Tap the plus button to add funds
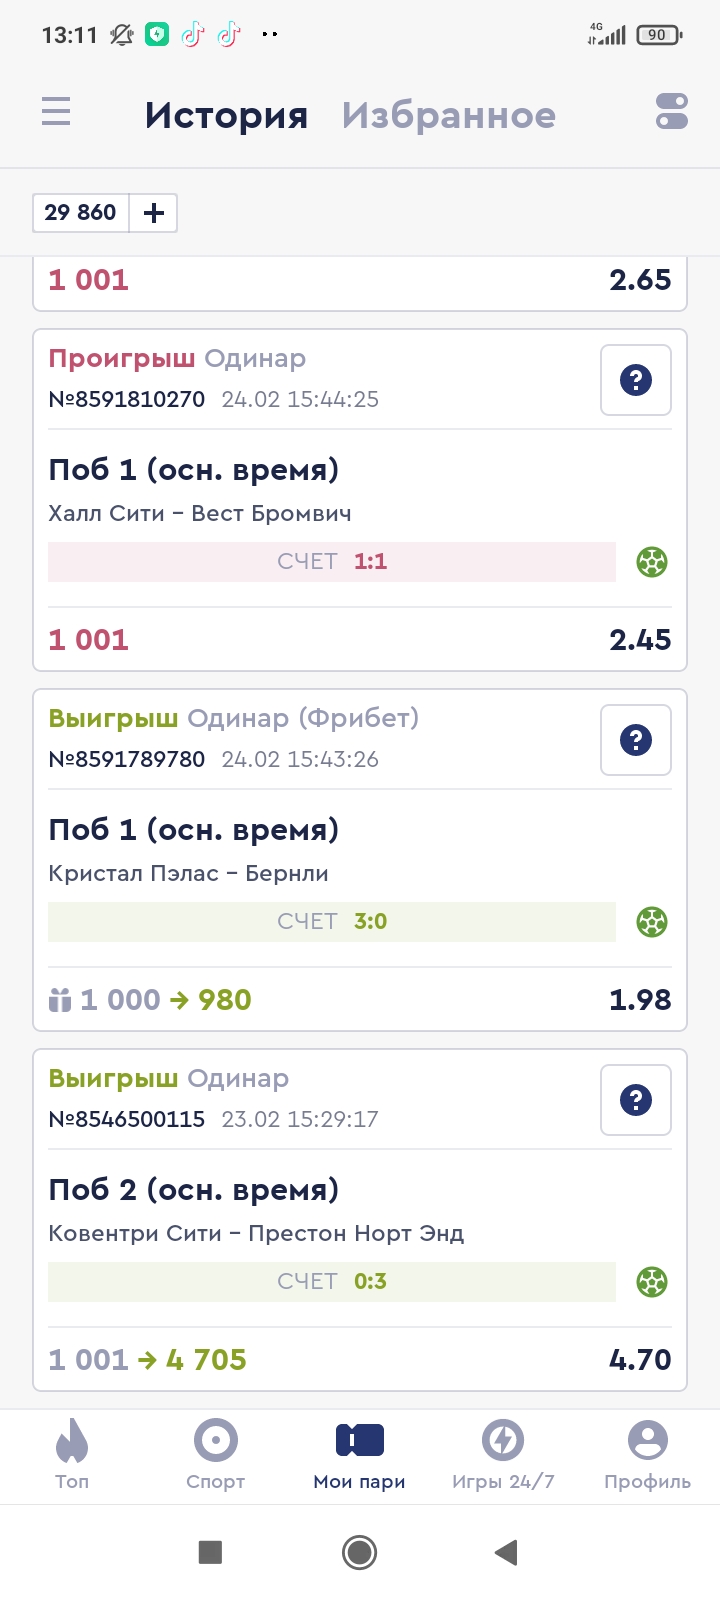The image size is (720, 1600). point(154,213)
